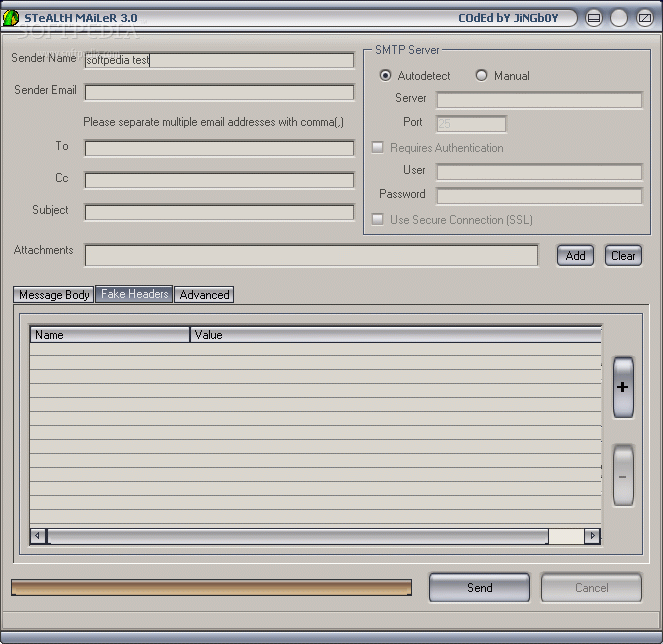Click the rightmost title bar close button
This screenshot has width=663, height=644.
pos(645,18)
